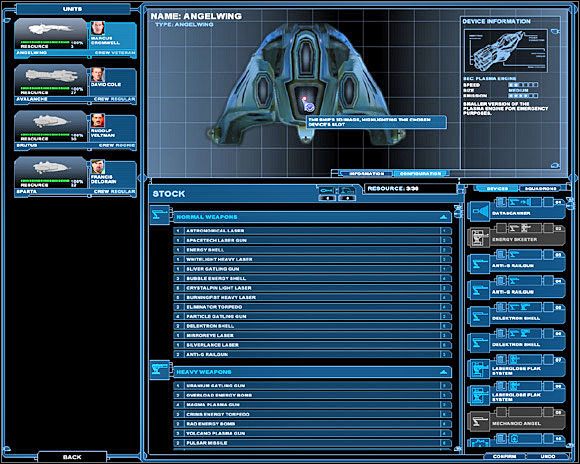This screenshot has height=464, width=580.
Task: Click the Normal Weapons category icon
Action: tap(160, 215)
